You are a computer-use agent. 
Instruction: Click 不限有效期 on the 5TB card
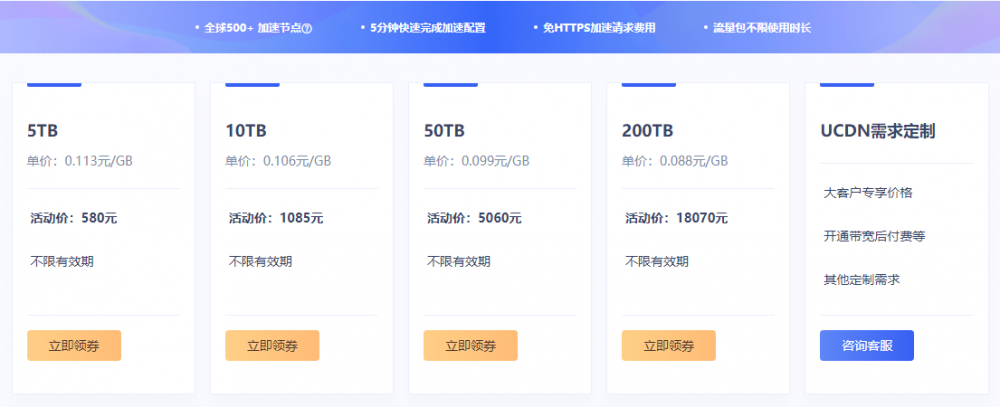click(62, 261)
